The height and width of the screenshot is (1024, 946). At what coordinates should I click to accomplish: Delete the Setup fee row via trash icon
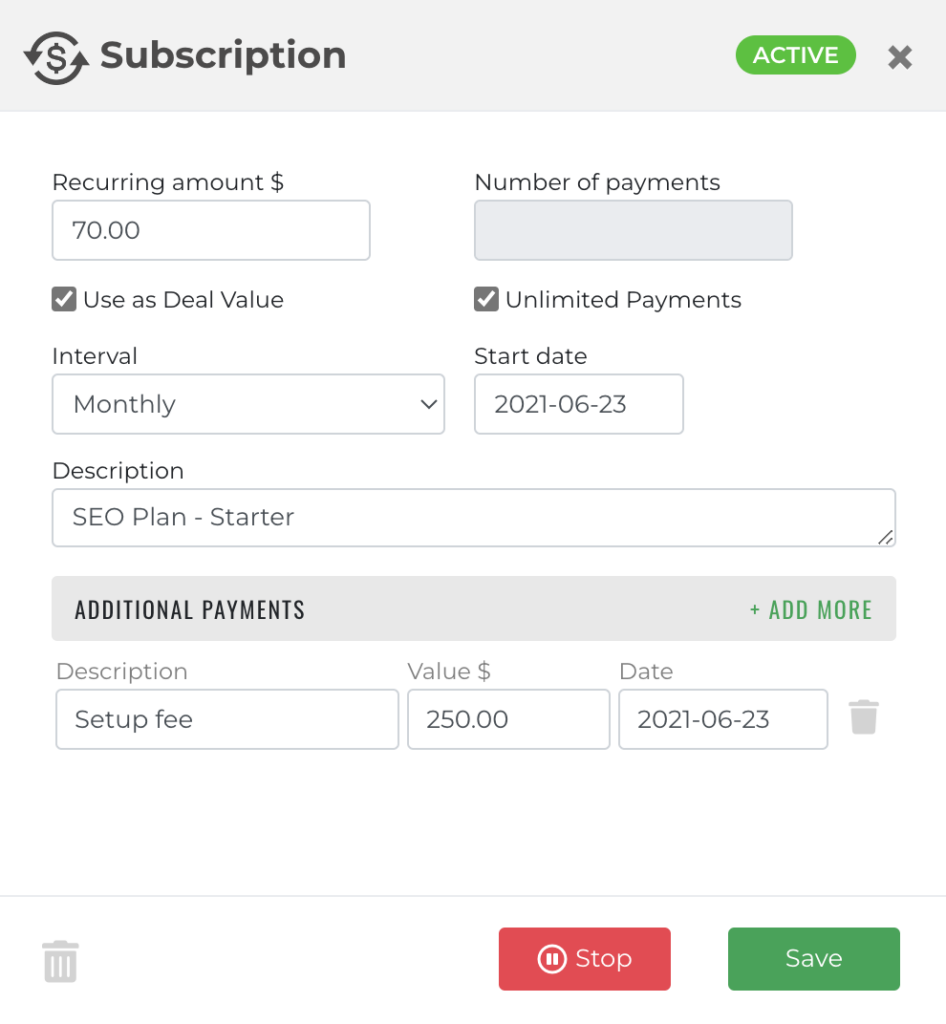click(864, 716)
